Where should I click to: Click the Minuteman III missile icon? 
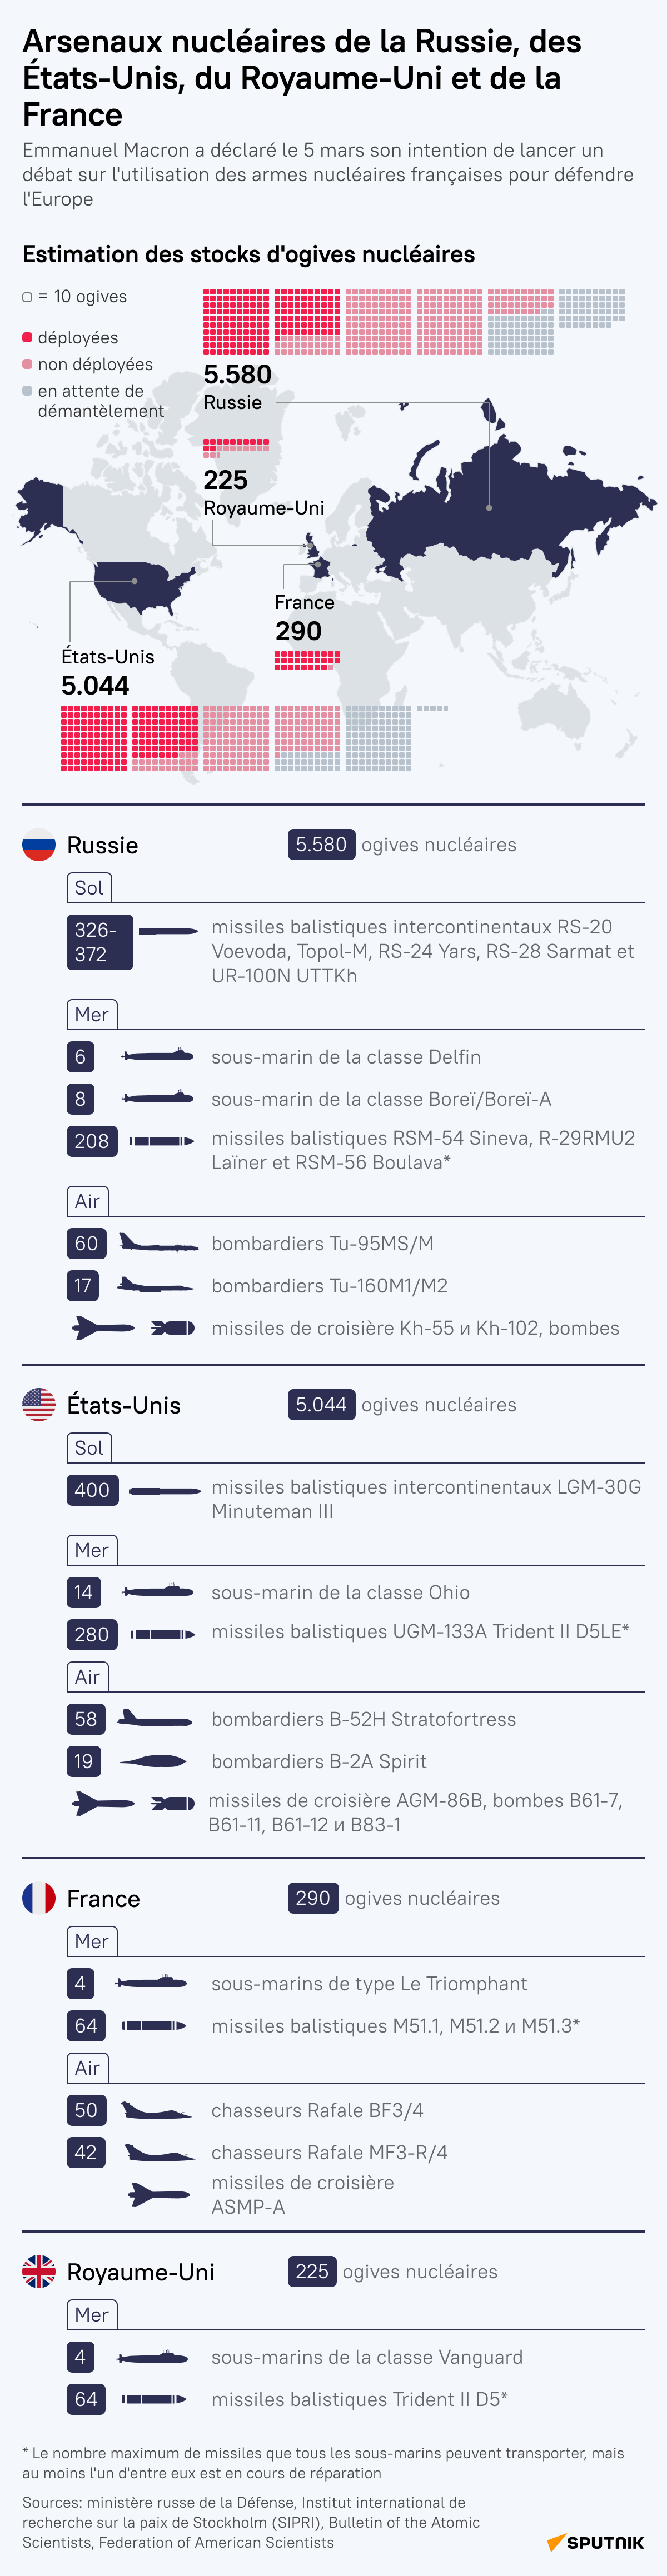(165, 1490)
